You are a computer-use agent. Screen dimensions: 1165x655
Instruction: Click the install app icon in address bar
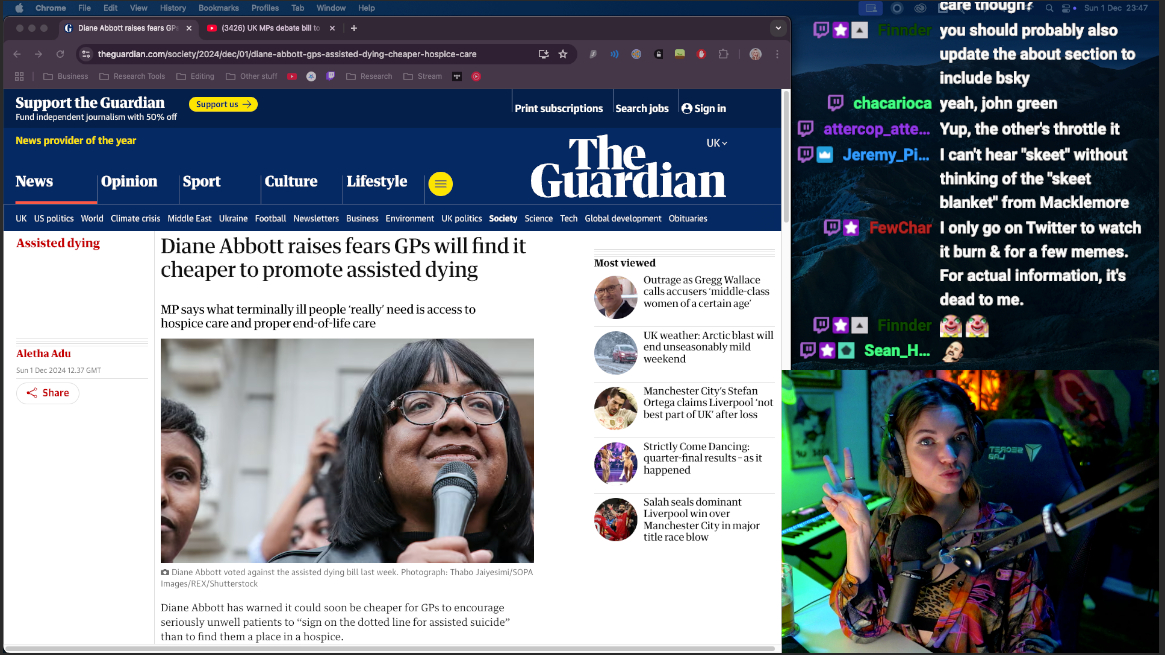click(543, 54)
